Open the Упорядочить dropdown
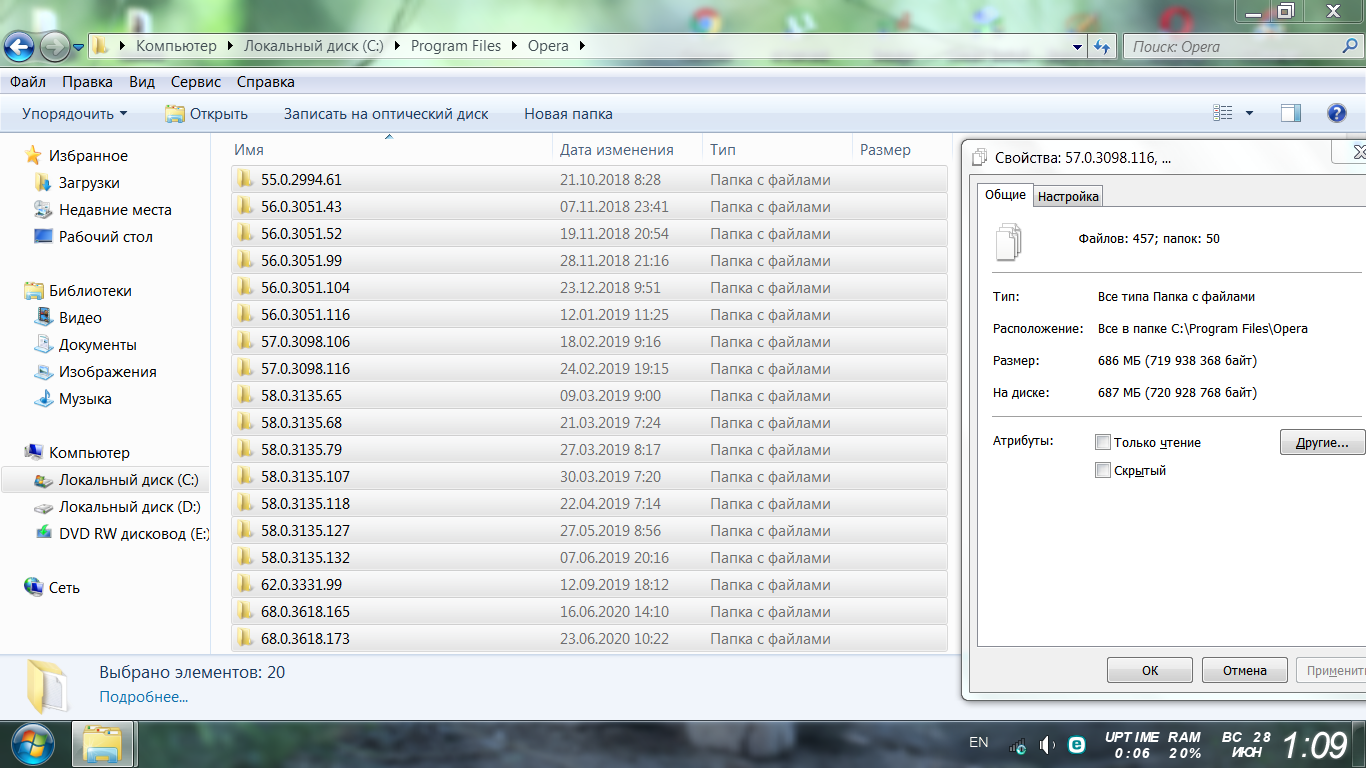 click(75, 114)
